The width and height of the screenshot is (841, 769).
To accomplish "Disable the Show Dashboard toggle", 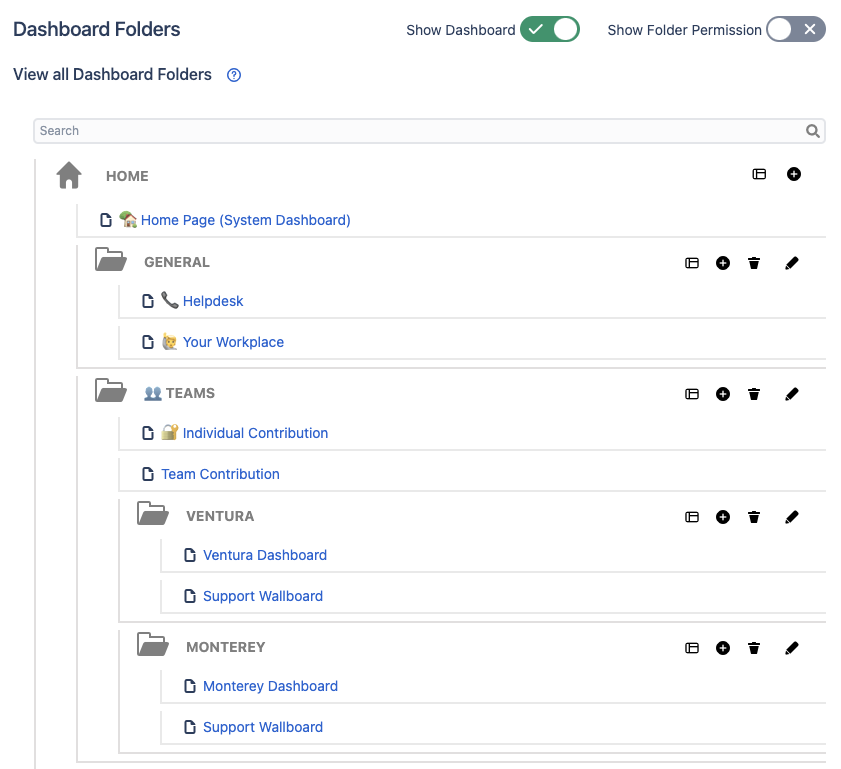I will [x=549, y=30].
